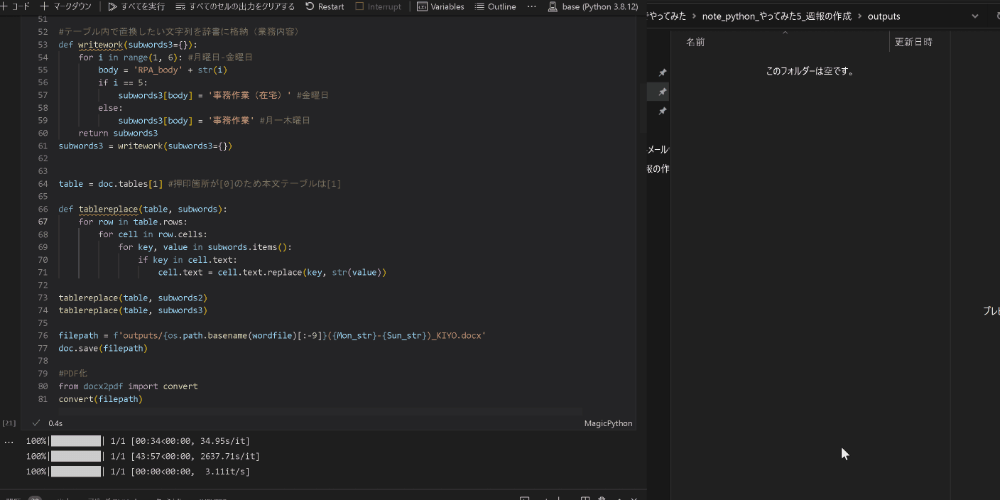The width and height of the screenshot is (1000, 500).
Task: Click the このフォルダーは空です message
Action: click(809, 71)
